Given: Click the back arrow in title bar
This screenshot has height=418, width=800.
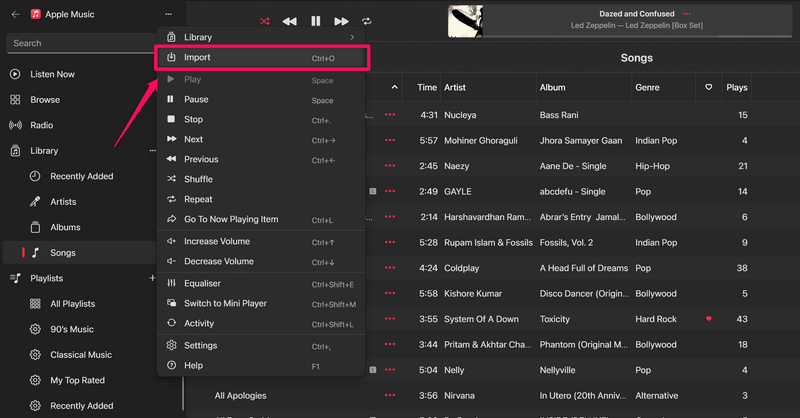Looking at the screenshot, I should (x=14, y=15).
